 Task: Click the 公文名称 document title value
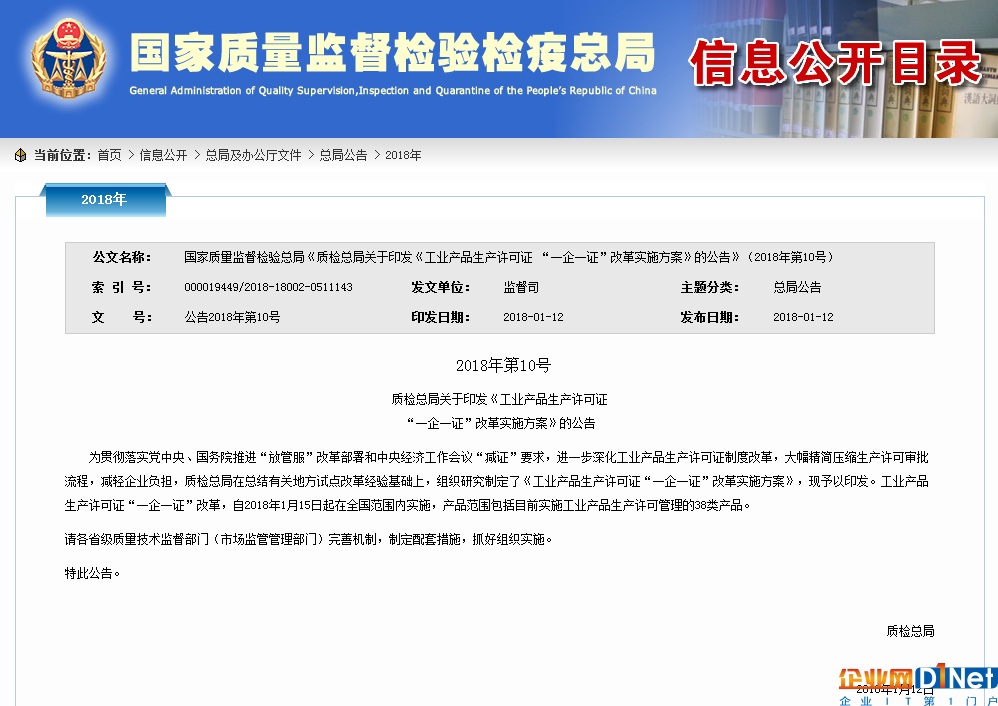[509, 257]
